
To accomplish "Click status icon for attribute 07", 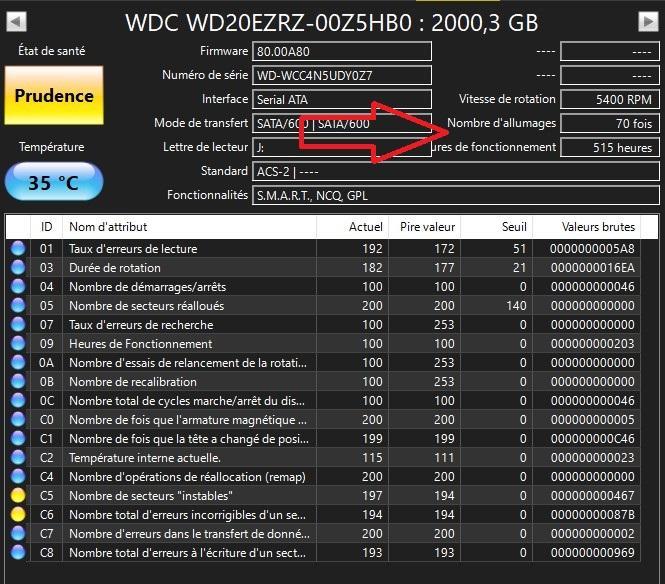I will pyautogui.click(x=18, y=324).
